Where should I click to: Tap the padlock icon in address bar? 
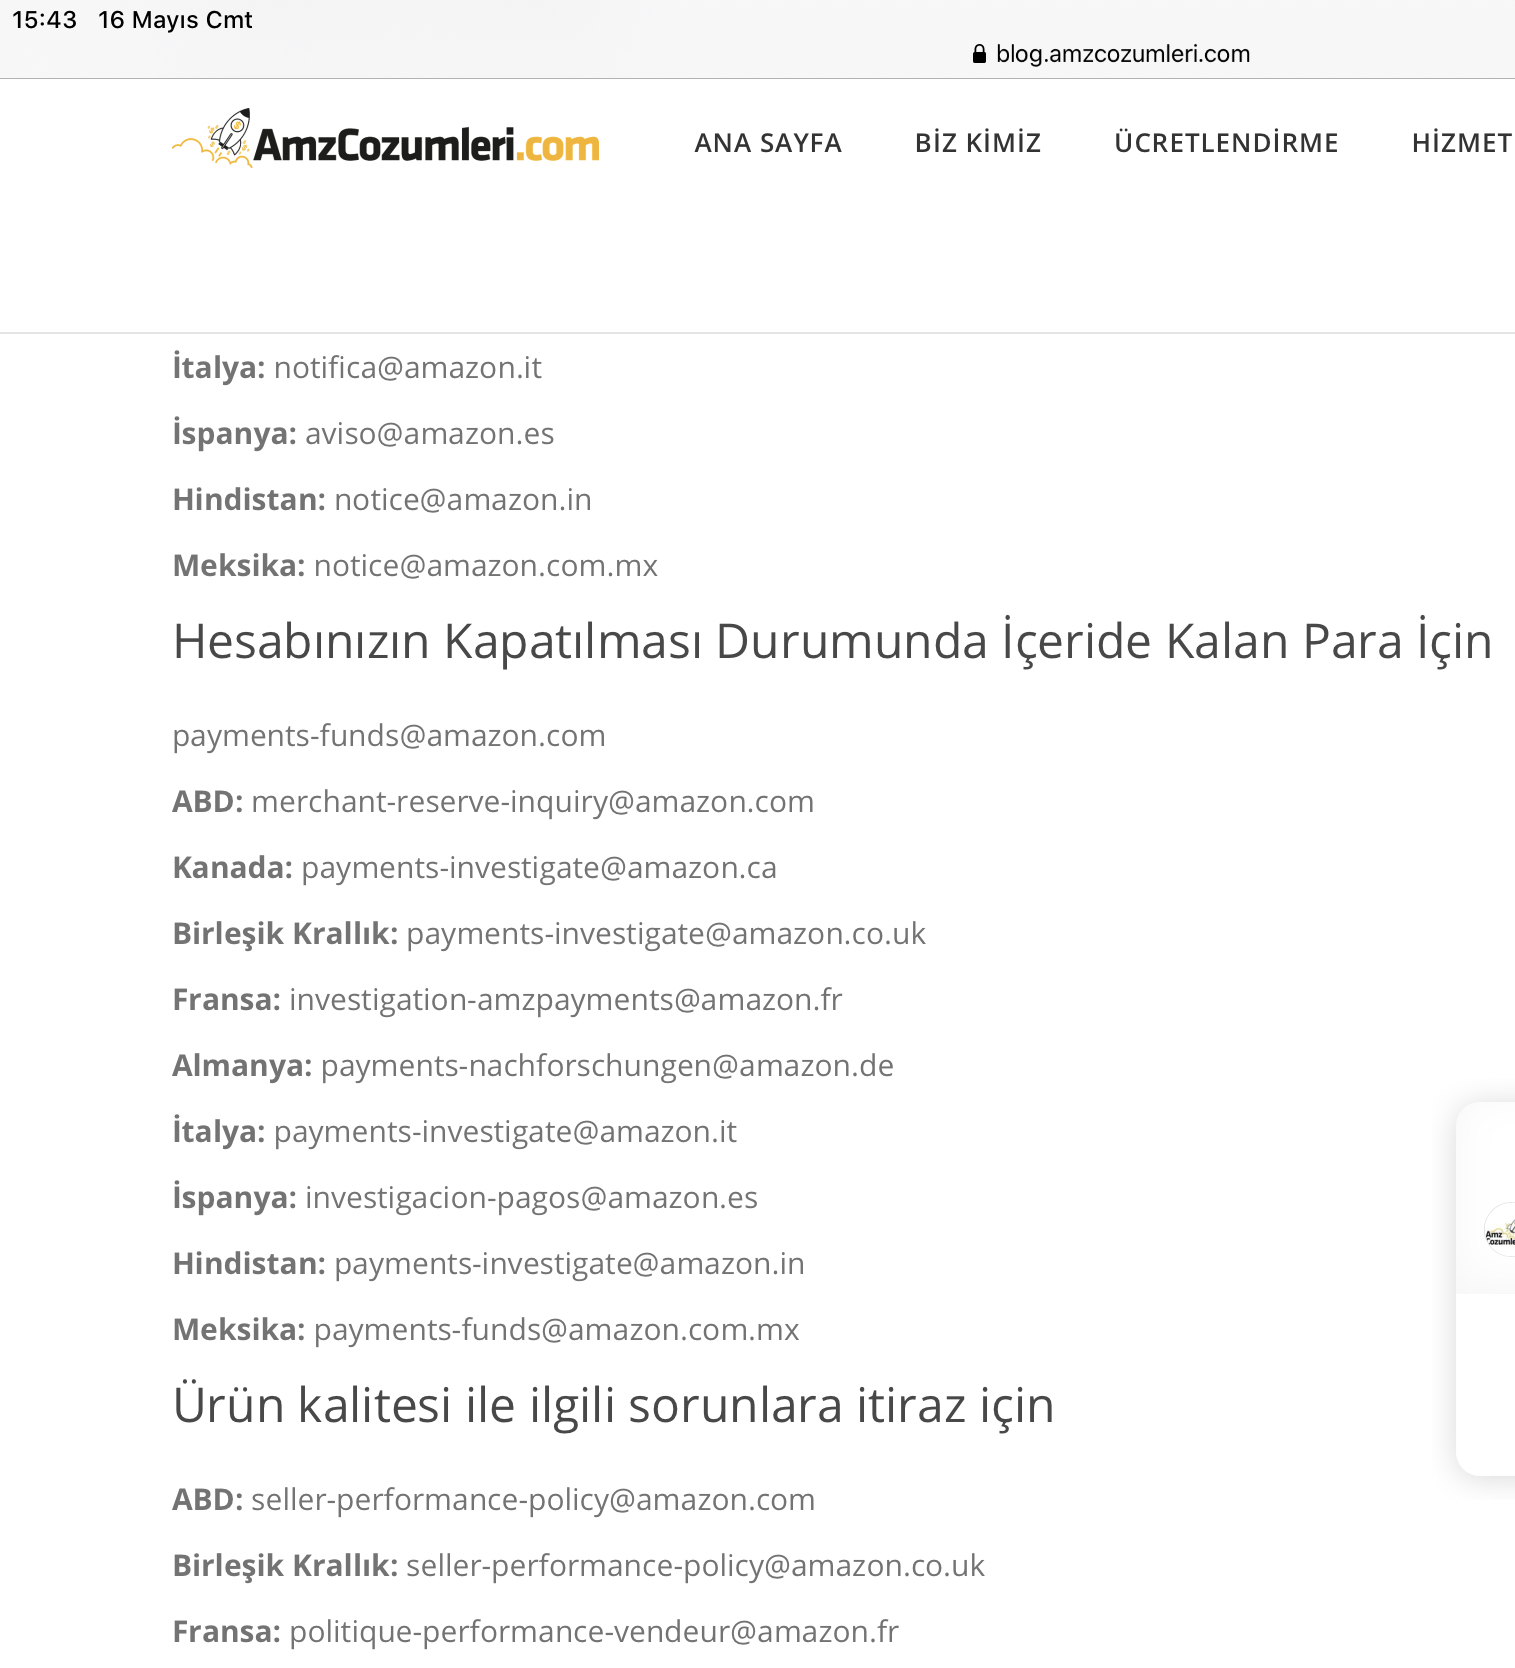pyautogui.click(x=979, y=54)
